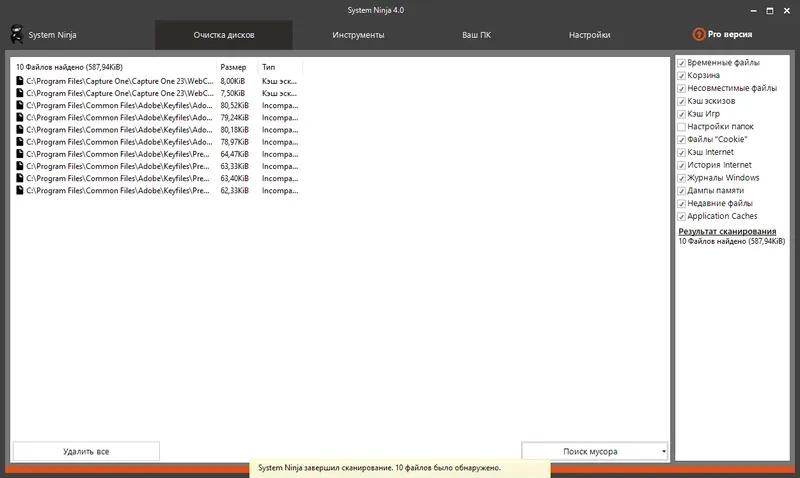Sort by the Размер column header
This screenshot has width=800, height=478.
236,67
